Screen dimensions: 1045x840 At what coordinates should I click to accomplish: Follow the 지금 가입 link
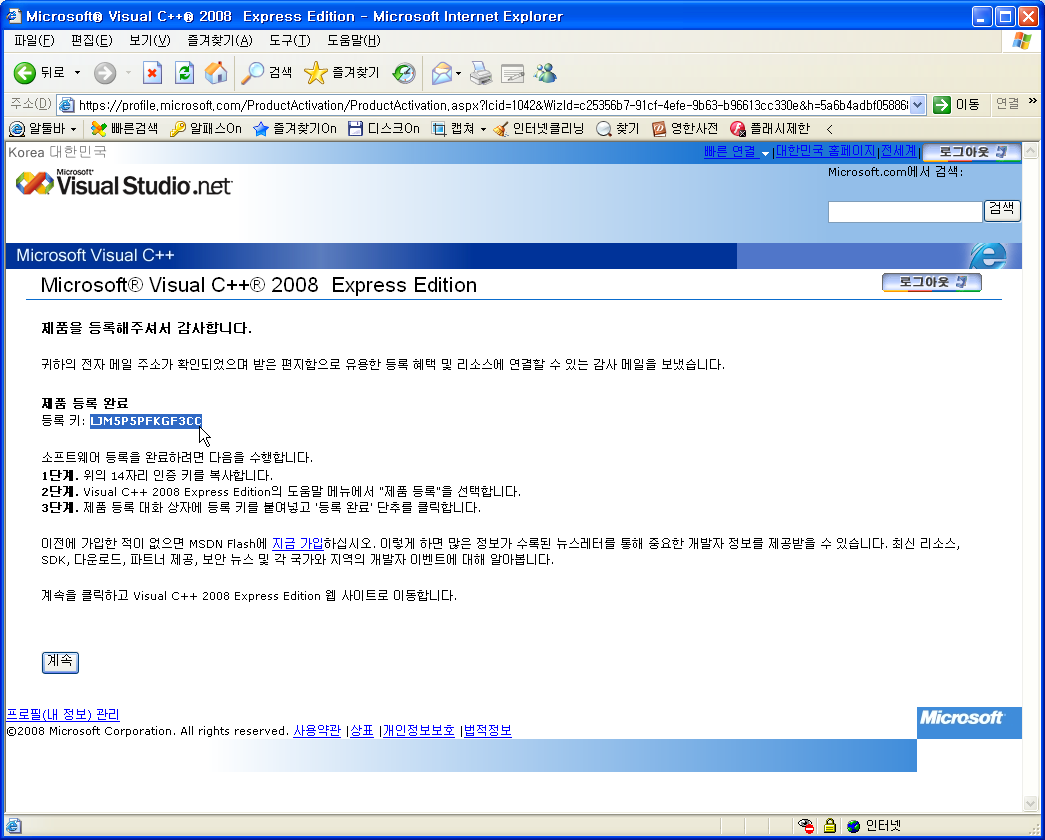click(x=297, y=543)
